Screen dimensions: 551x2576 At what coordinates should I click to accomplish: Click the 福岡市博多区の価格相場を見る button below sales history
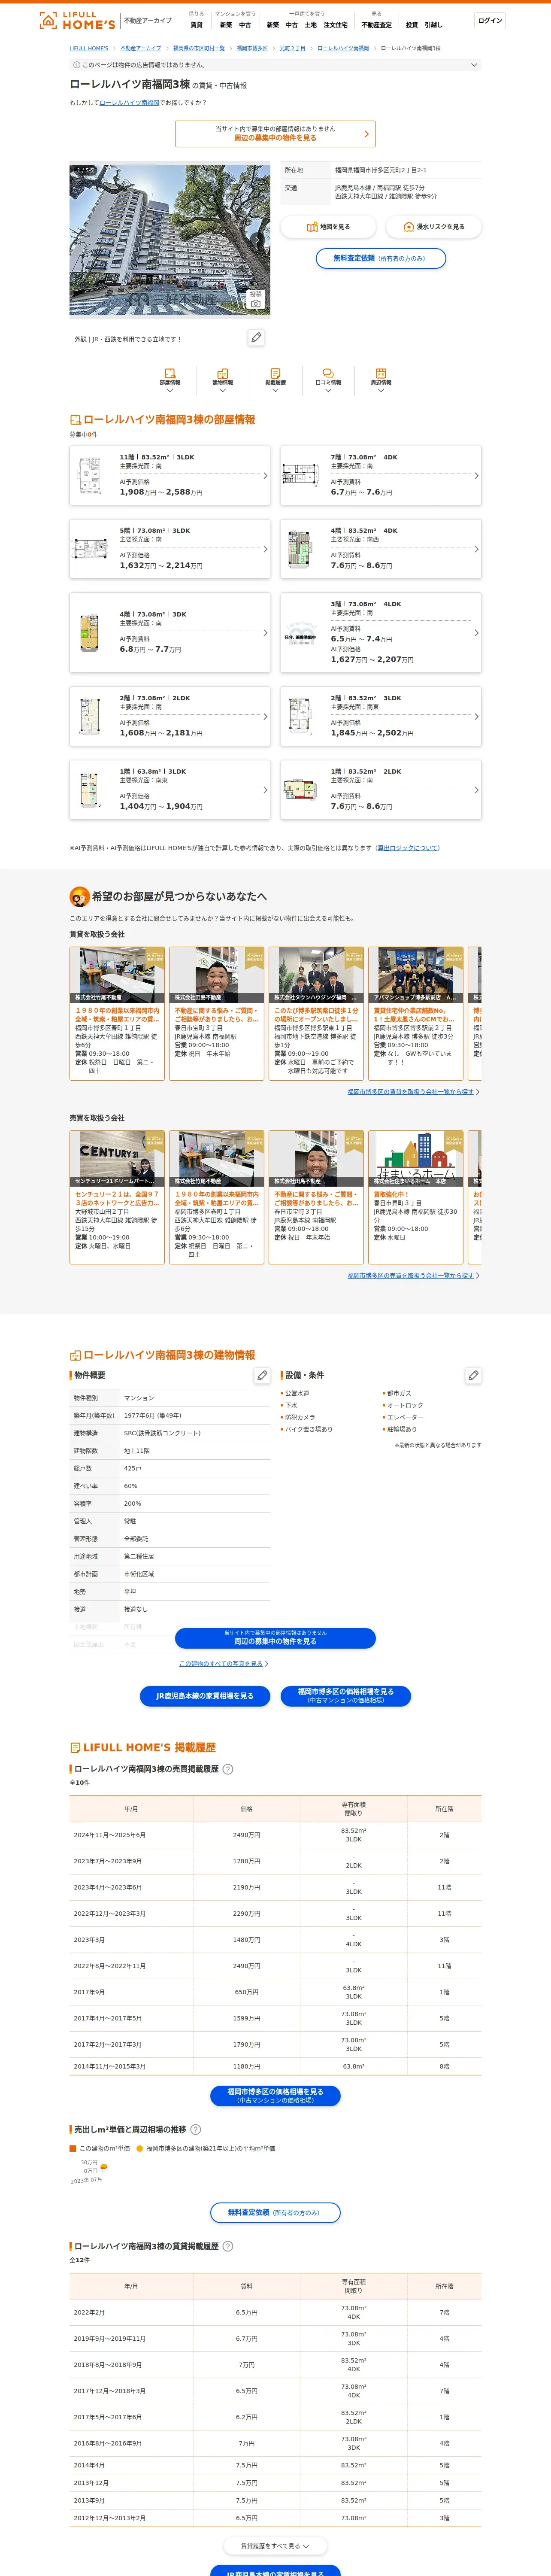[275, 2096]
